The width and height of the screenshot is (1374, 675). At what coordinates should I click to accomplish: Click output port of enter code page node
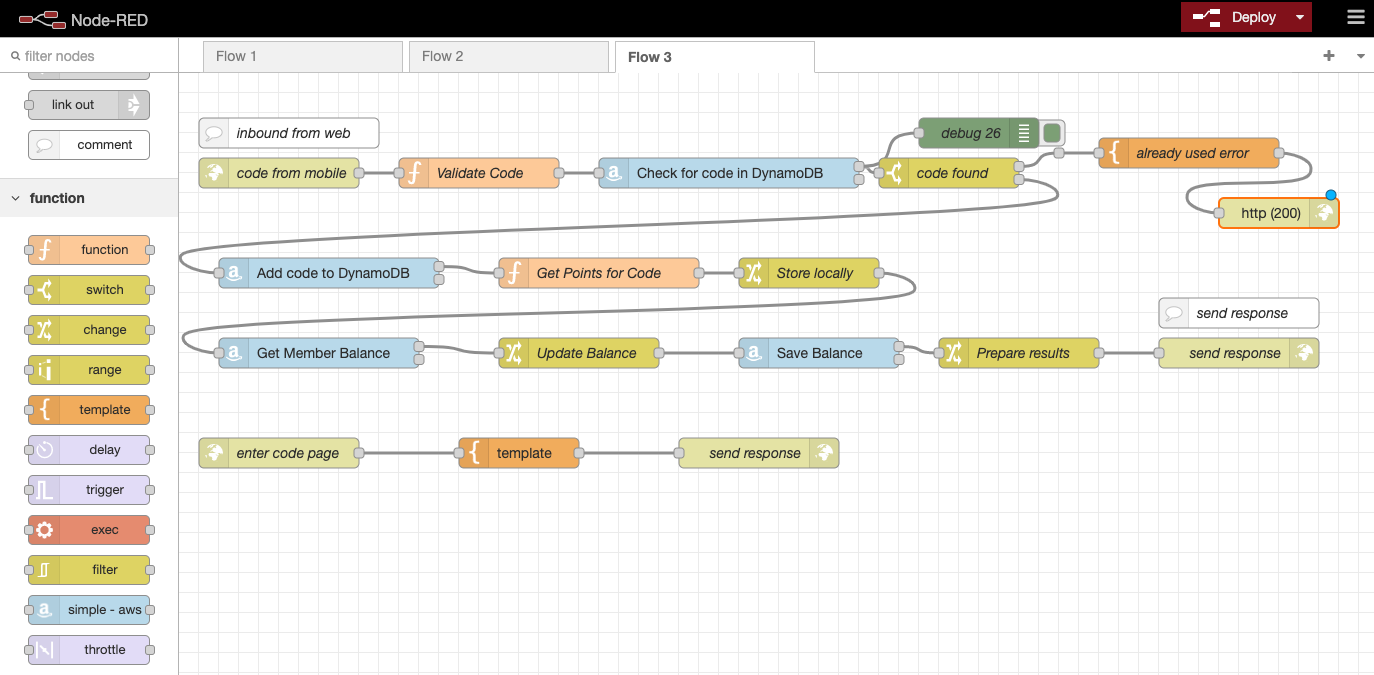click(x=359, y=453)
